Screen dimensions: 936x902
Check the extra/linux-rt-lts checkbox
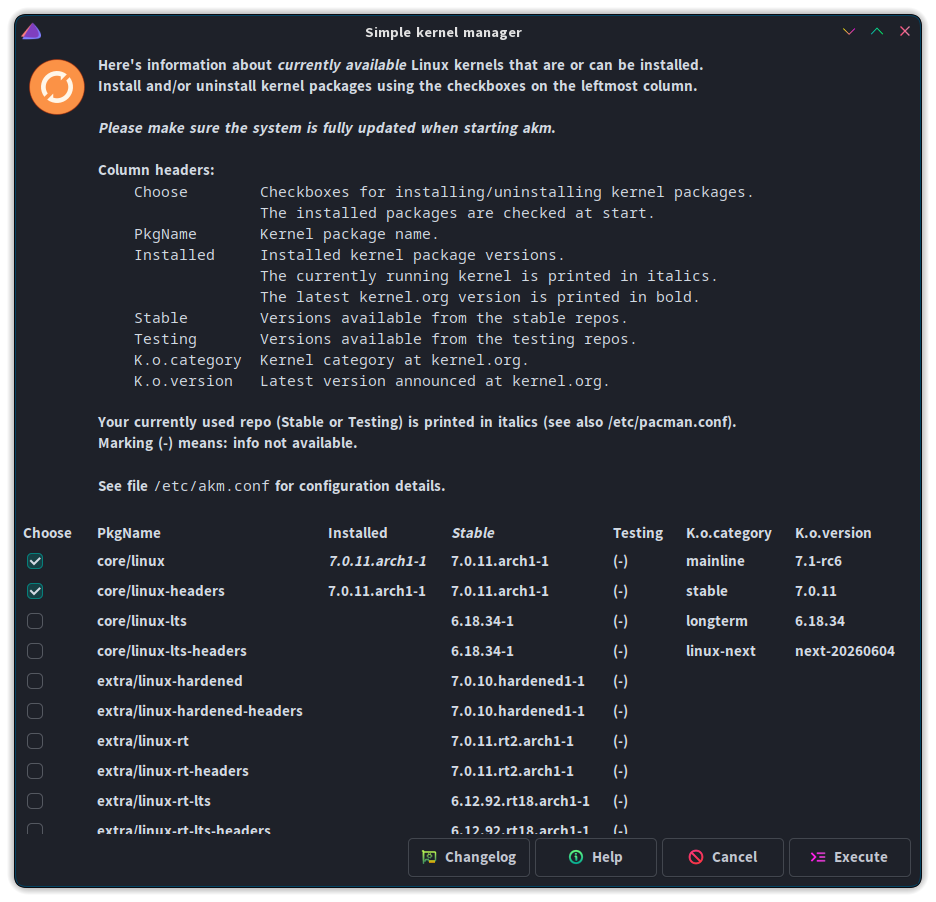[x=35, y=801]
